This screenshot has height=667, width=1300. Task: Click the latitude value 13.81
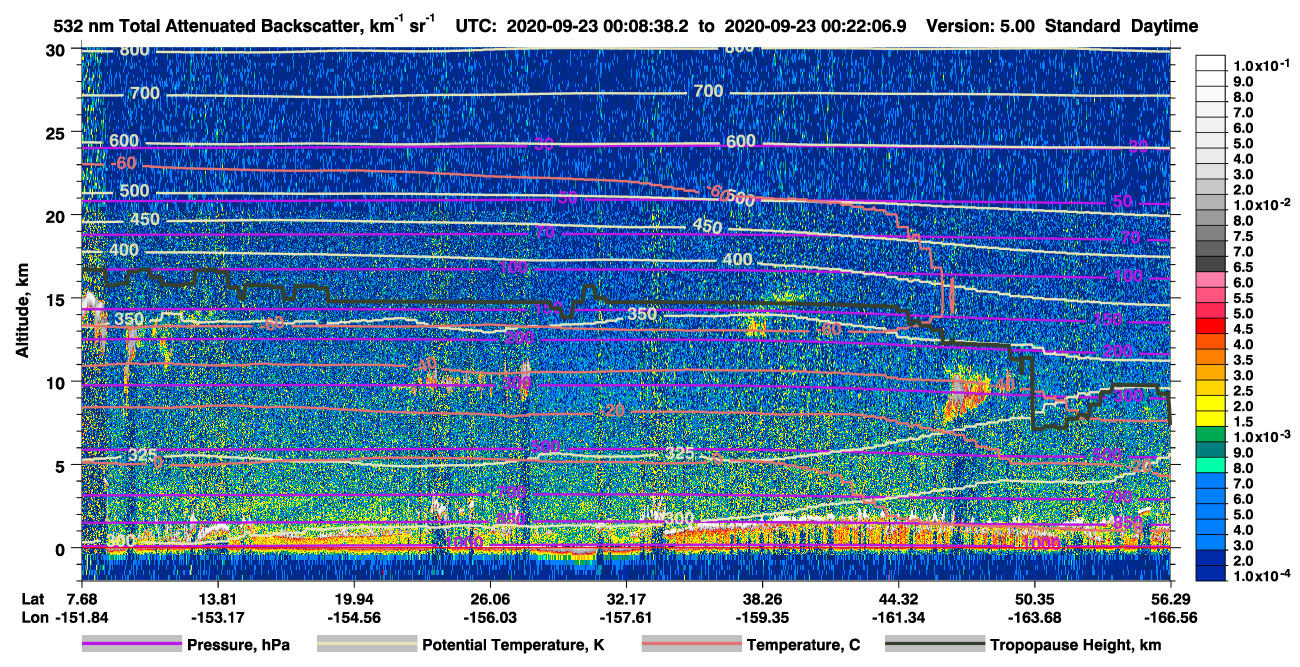click(x=217, y=598)
